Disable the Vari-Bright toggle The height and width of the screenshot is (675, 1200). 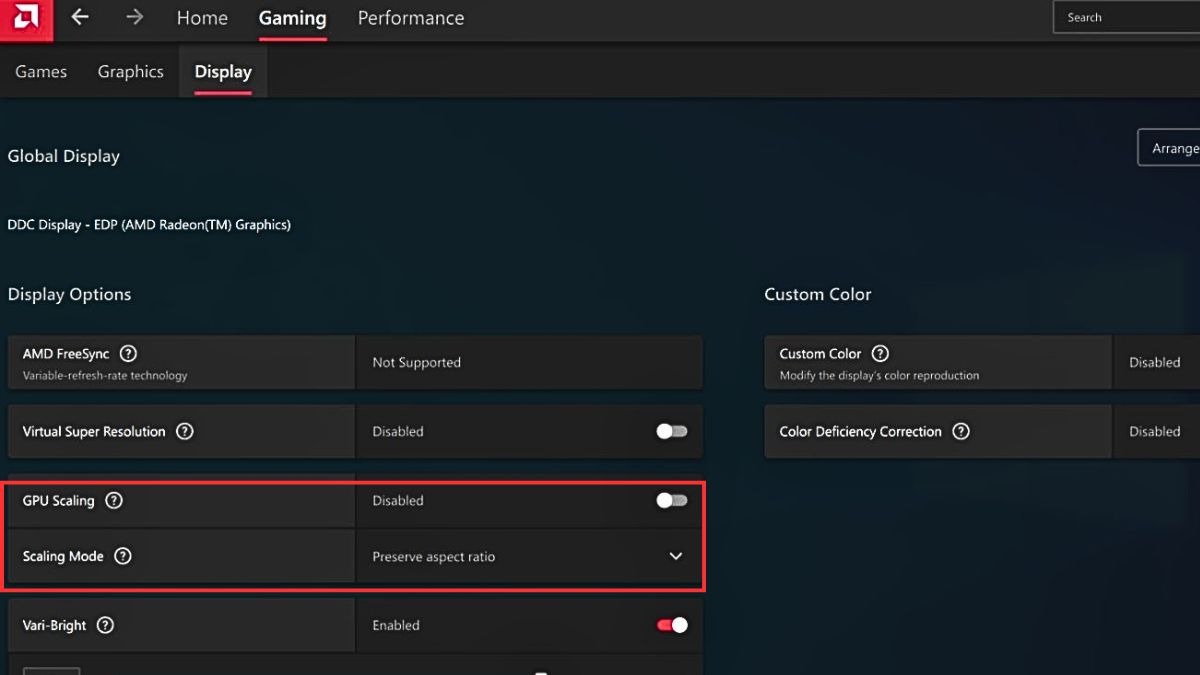pos(672,625)
